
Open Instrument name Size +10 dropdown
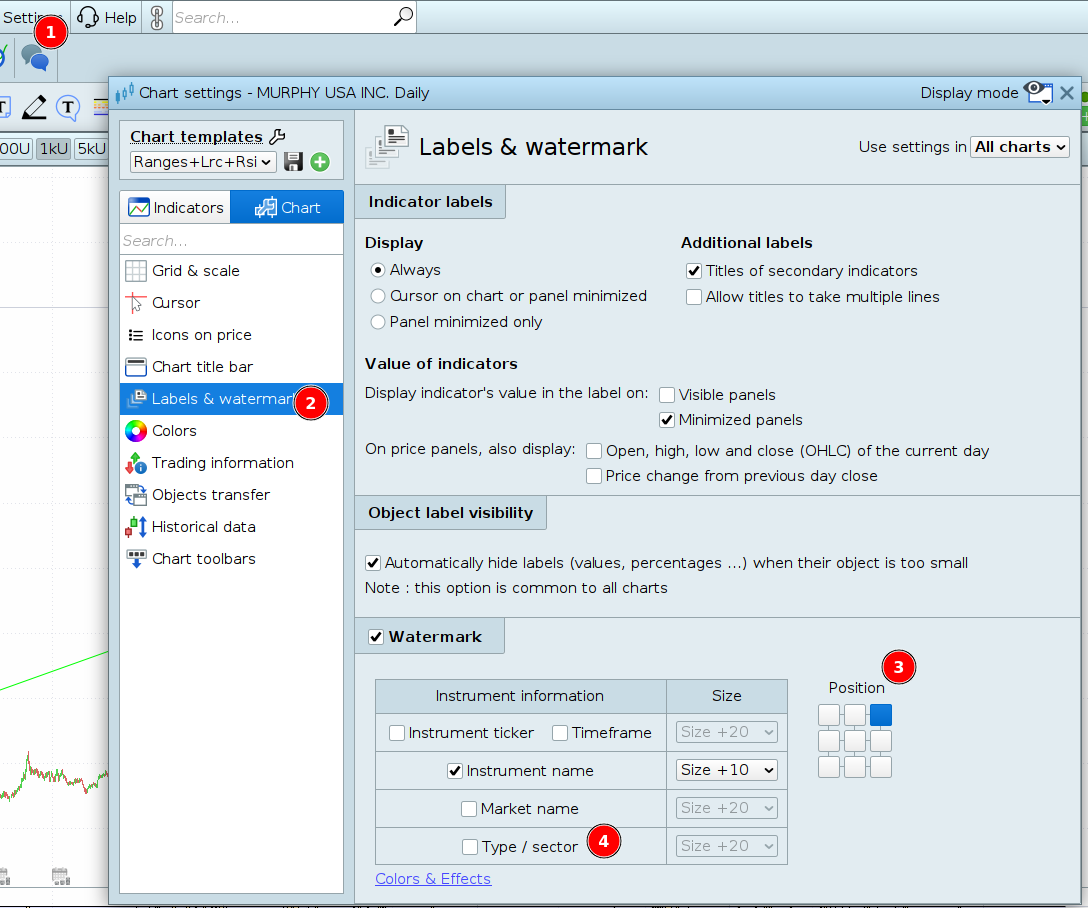(x=726, y=770)
